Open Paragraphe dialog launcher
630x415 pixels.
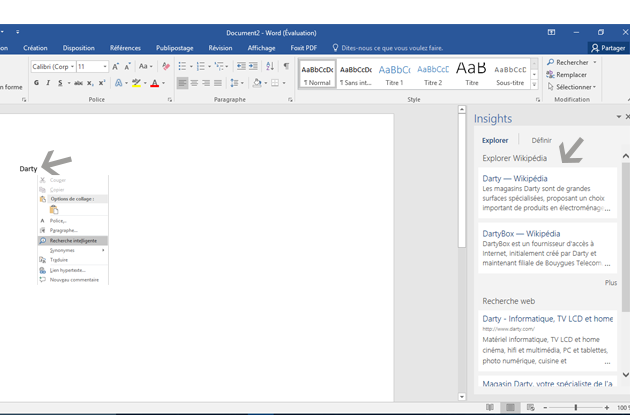pos(290,100)
